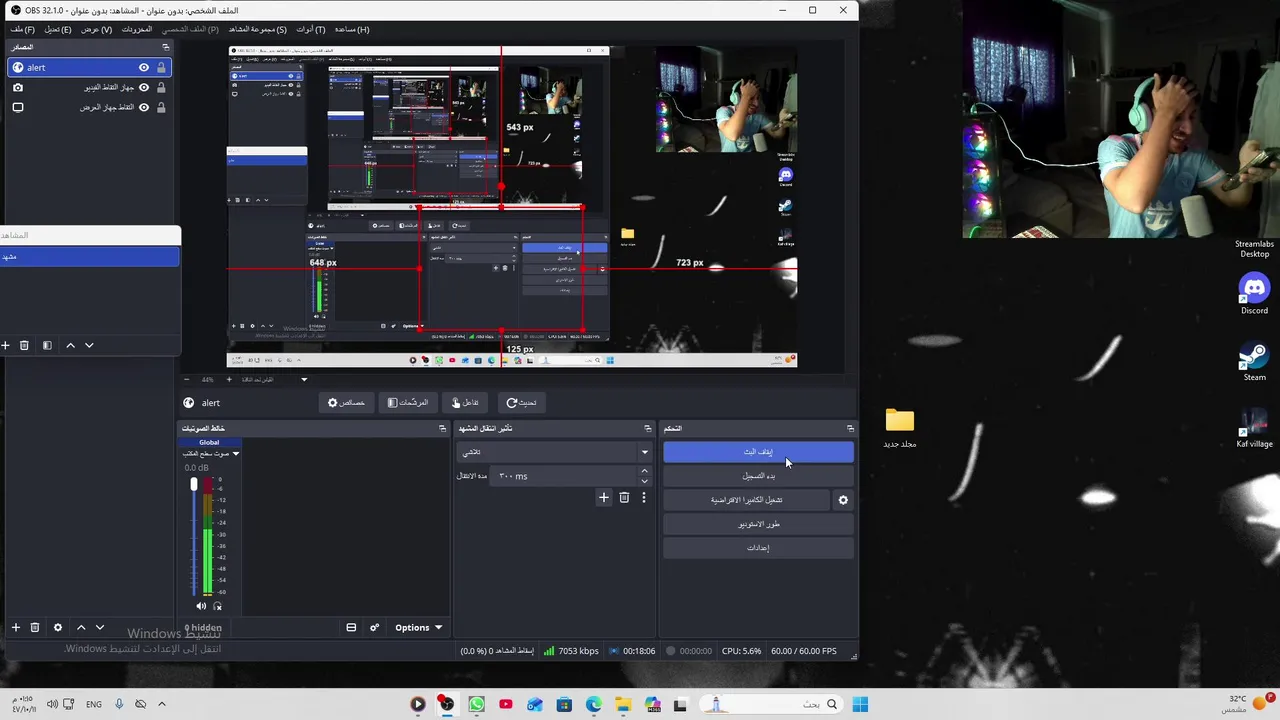Expand صوت سطح المكتب track options arrow

[x=236, y=453]
